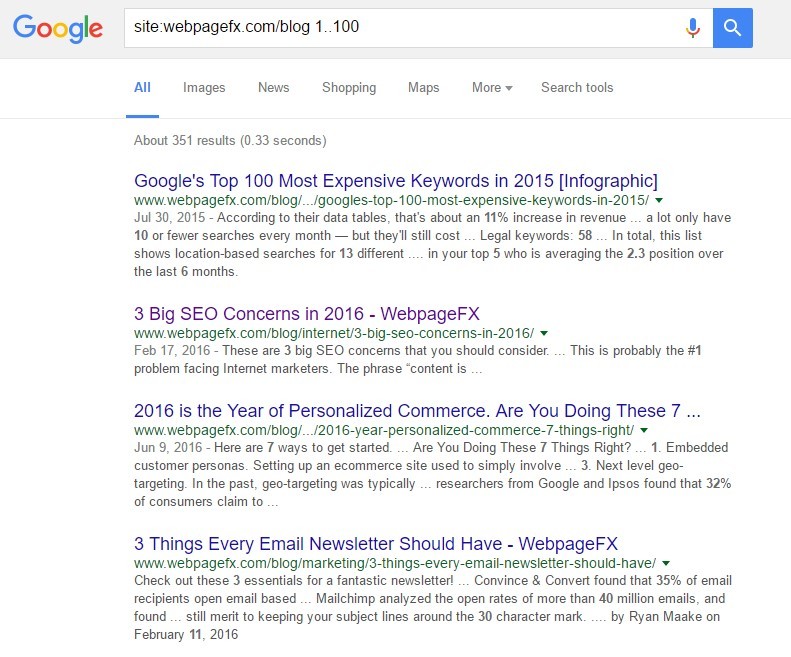Expand arrow next to 3-big-seo-concerns URL
This screenshot has height=657, width=791.
(x=544, y=333)
